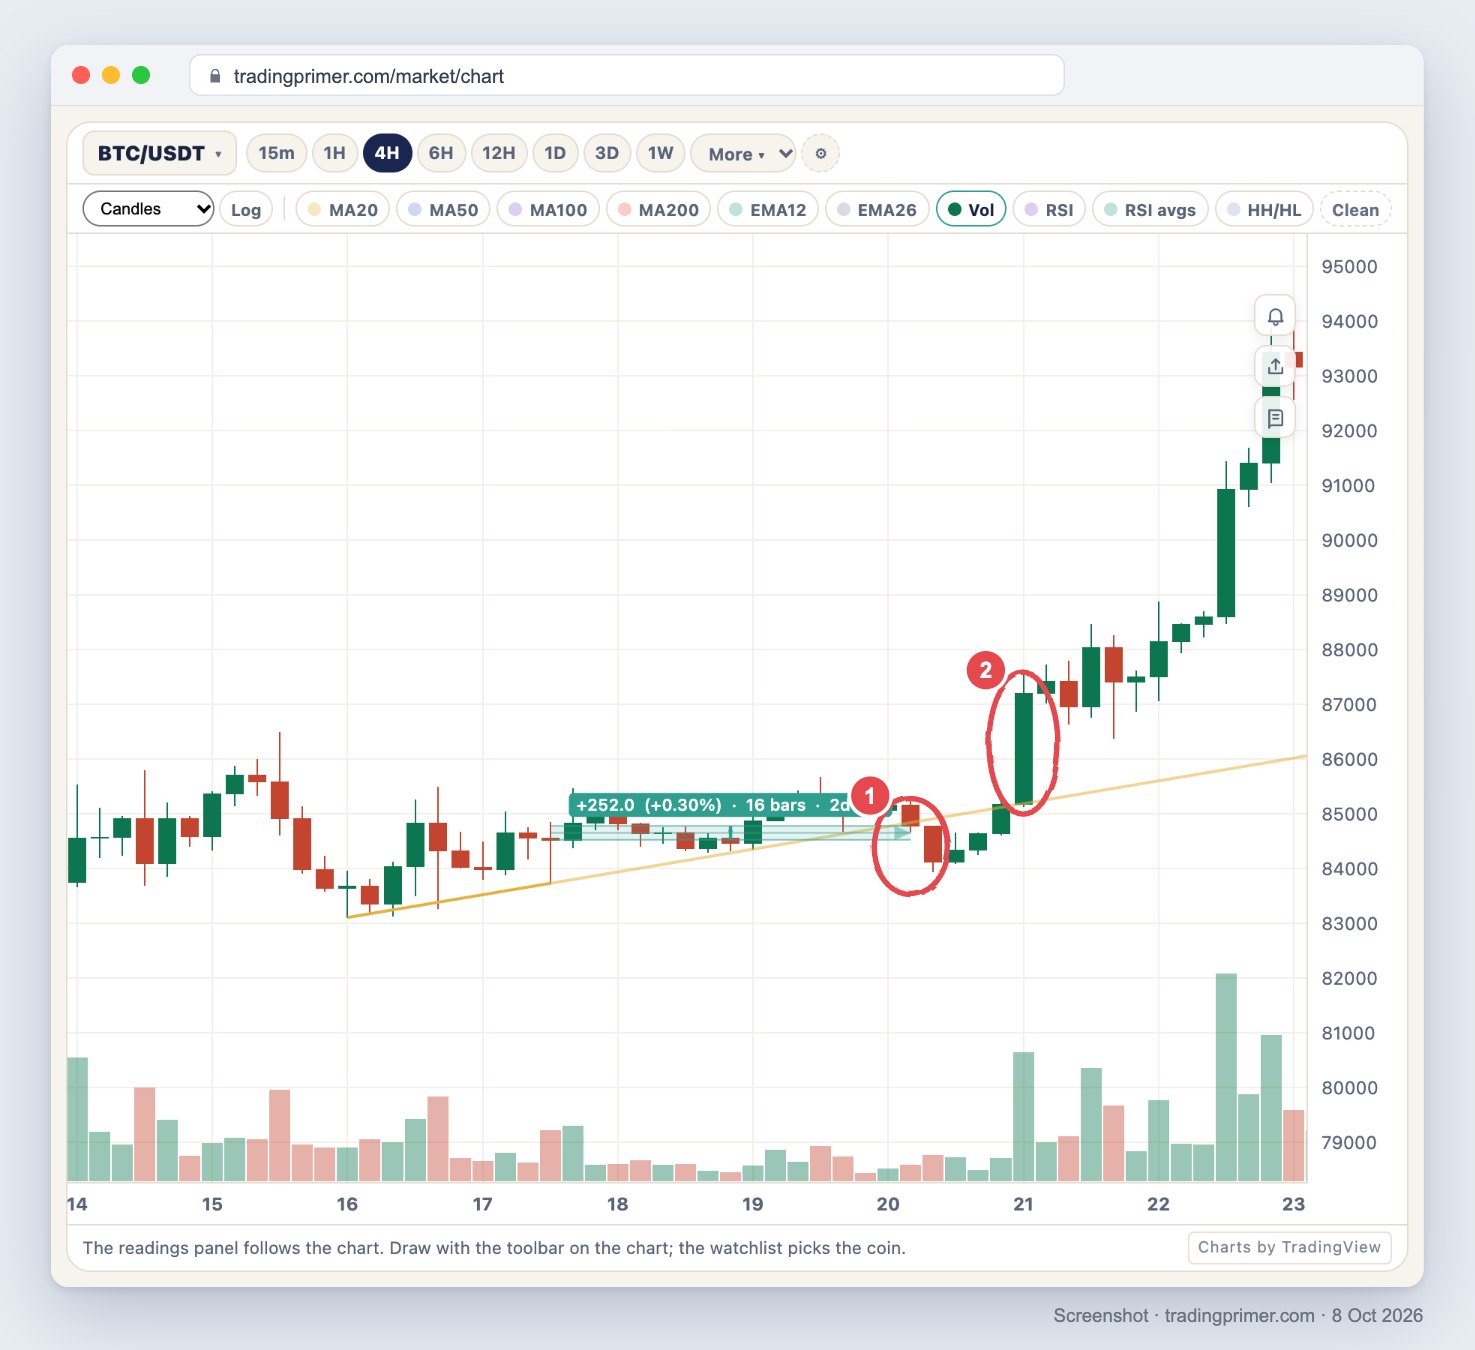The height and width of the screenshot is (1350, 1475).
Task: Click the share/export icon on chart
Action: point(1275,367)
